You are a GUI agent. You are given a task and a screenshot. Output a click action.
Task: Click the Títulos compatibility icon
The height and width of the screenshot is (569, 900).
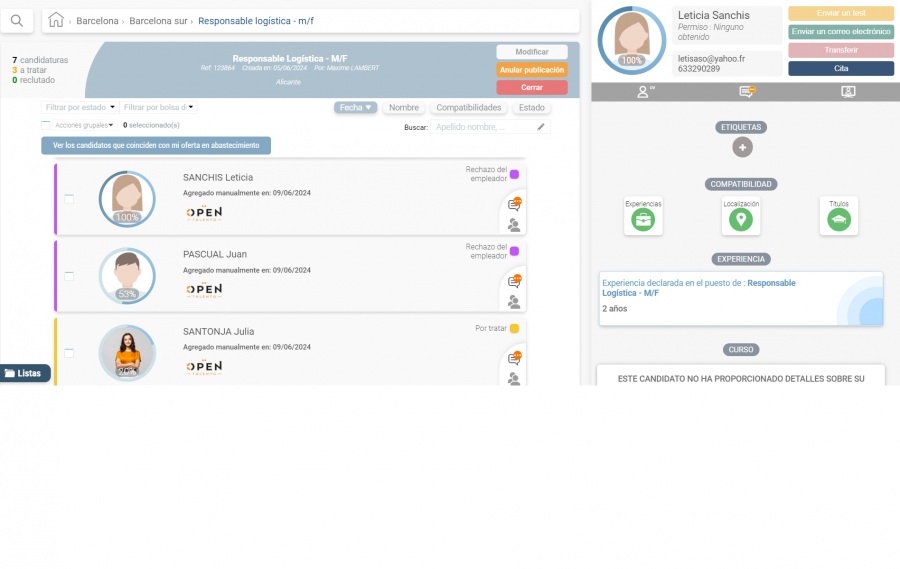pyautogui.click(x=839, y=219)
